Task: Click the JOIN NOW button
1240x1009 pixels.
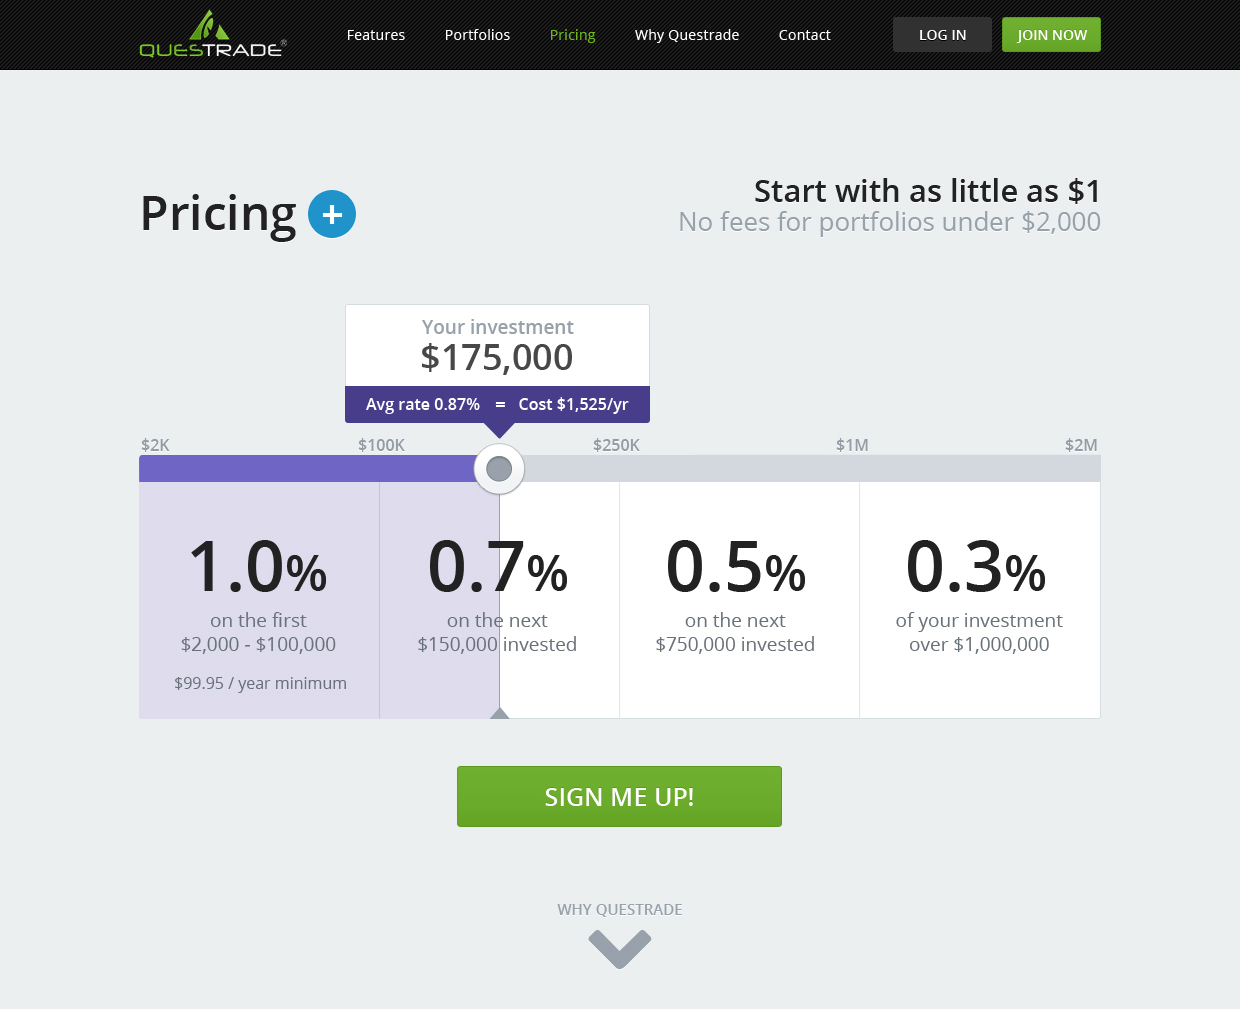Action: (x=1051, y=35)
